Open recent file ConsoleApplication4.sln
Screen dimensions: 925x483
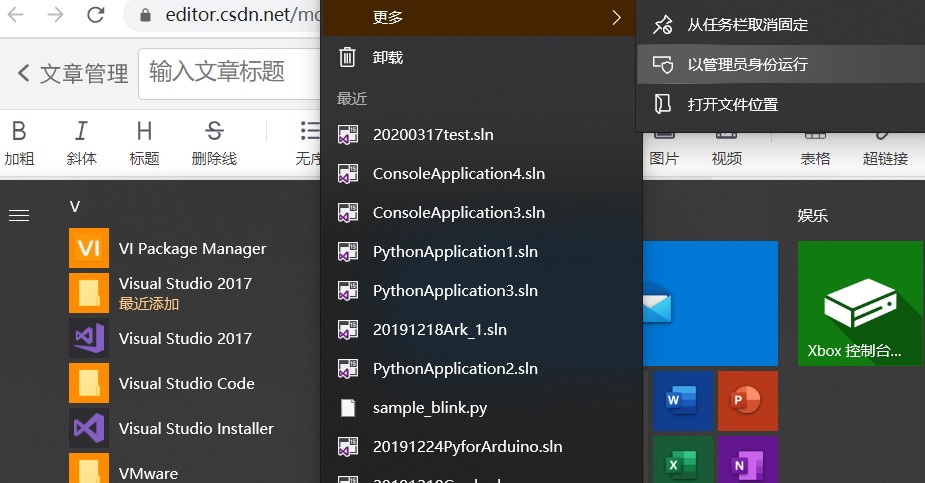coord(481,173)
